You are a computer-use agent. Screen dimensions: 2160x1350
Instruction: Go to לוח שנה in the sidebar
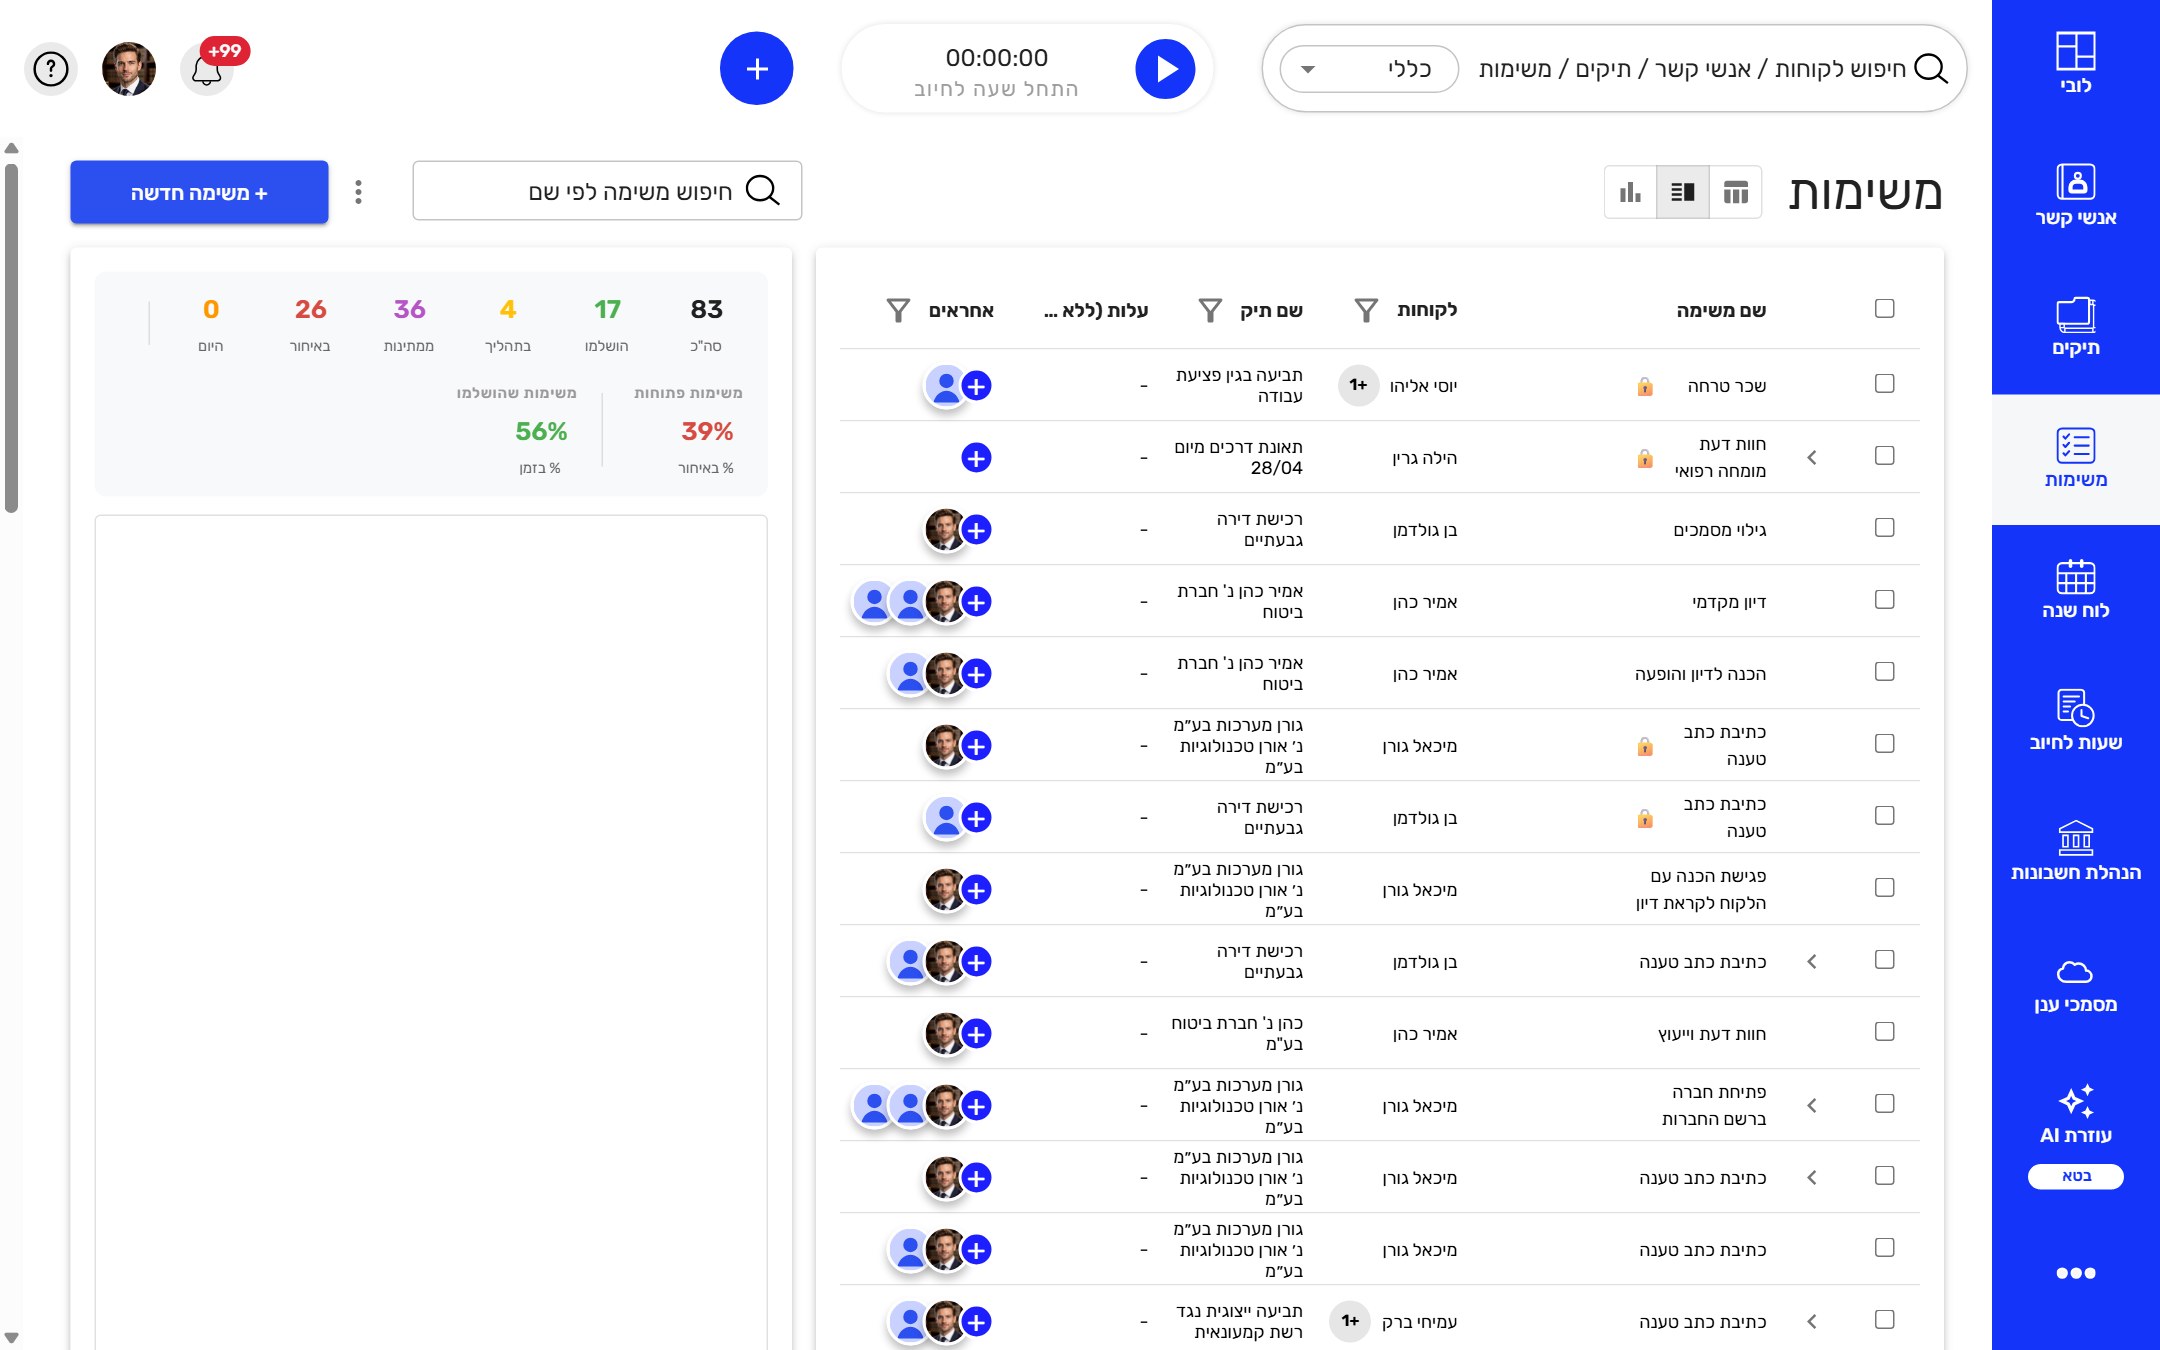point(2076,590)
